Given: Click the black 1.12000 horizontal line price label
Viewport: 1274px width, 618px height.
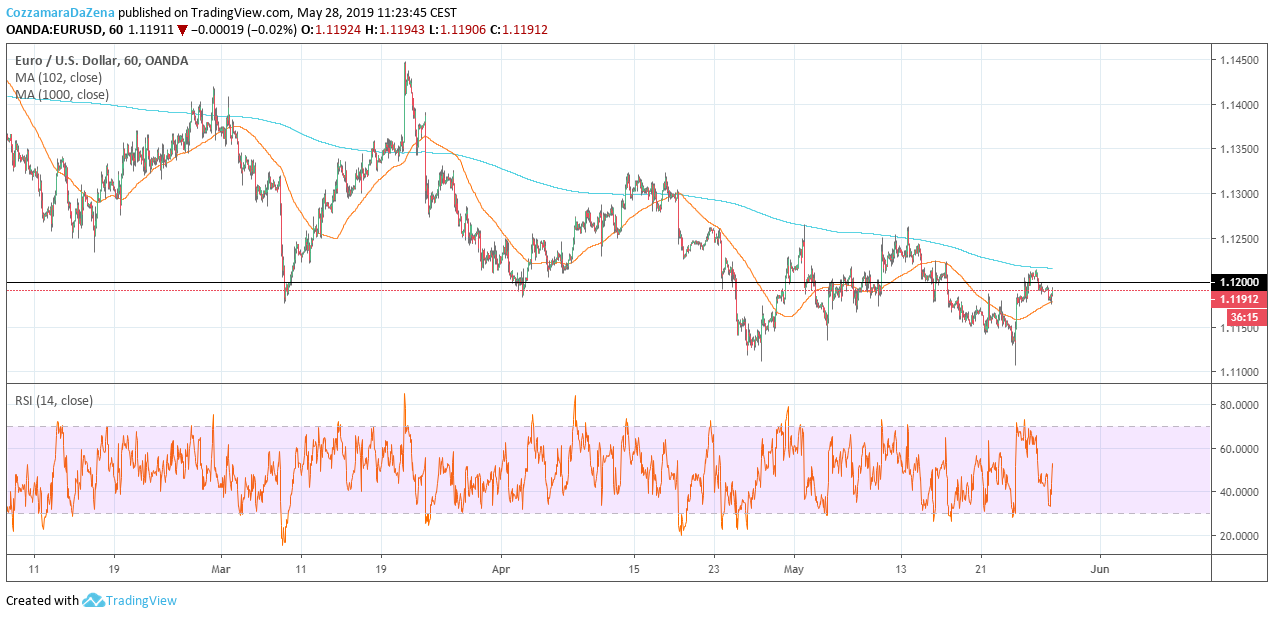Looking at the screenshot, I should coord(1240,282).
